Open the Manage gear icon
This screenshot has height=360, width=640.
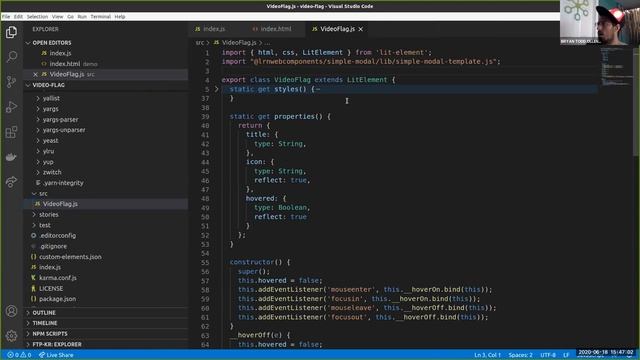coord(11,336)
